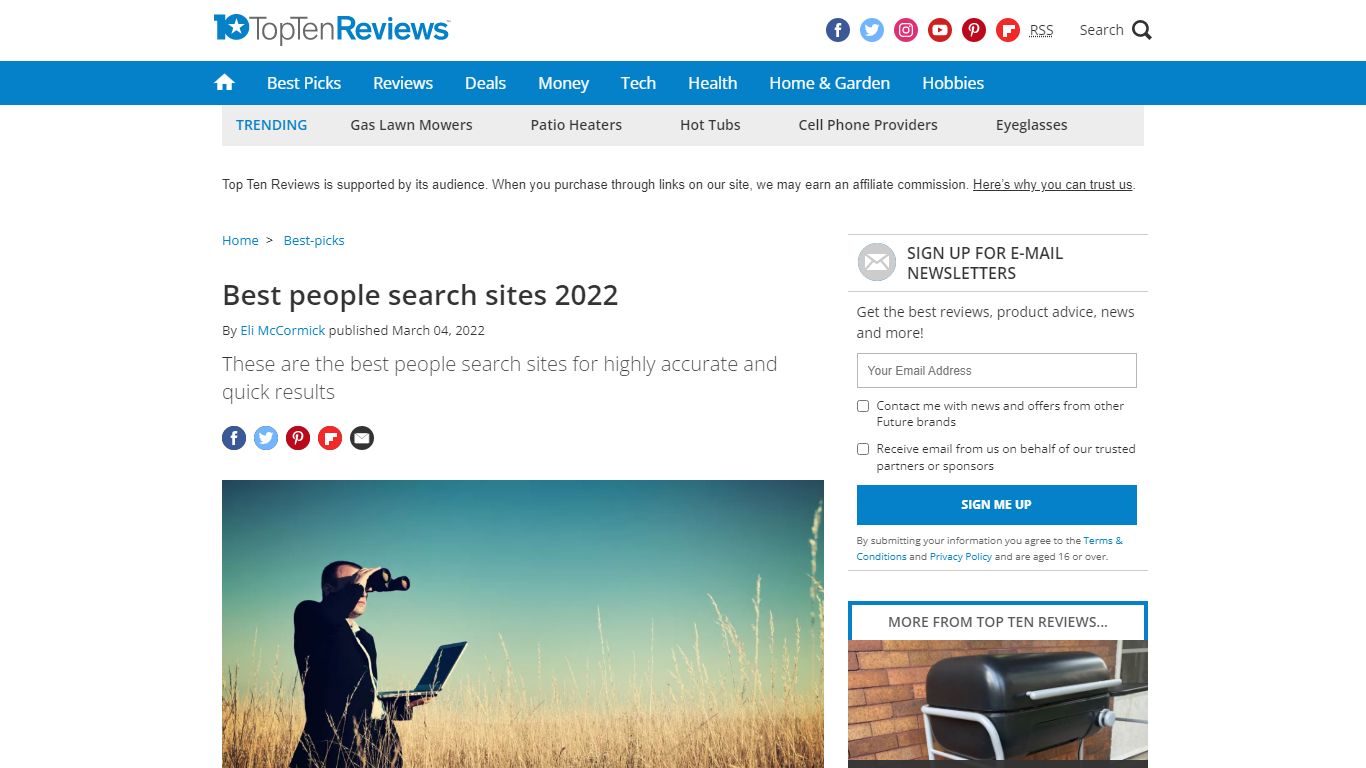Share the article using the Pinterest icon
Viewport: 1366px width, 768px height.
coord(298,438)
